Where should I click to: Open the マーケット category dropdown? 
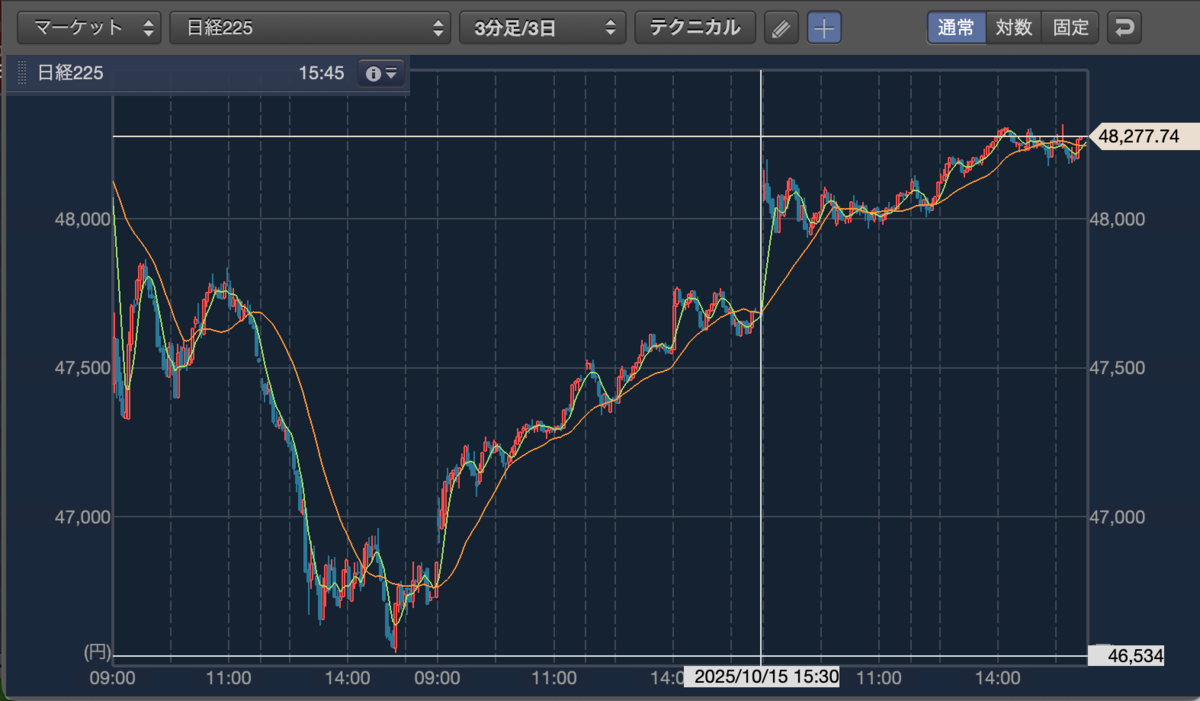[90, 28]
